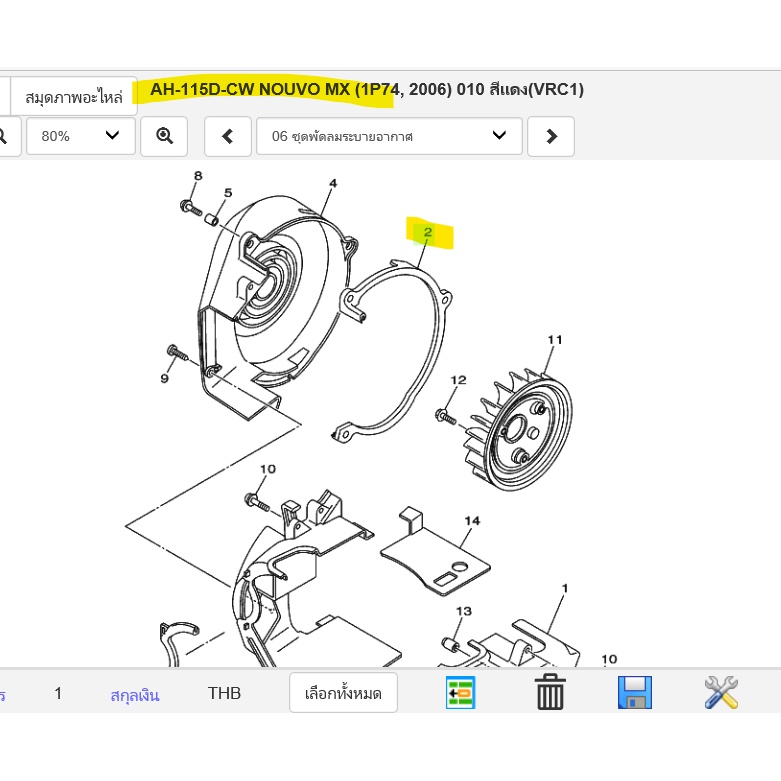Viewport: 781px width, 781px height.
Task: Click the floppy disk save icon
Action: click(635, 692)
